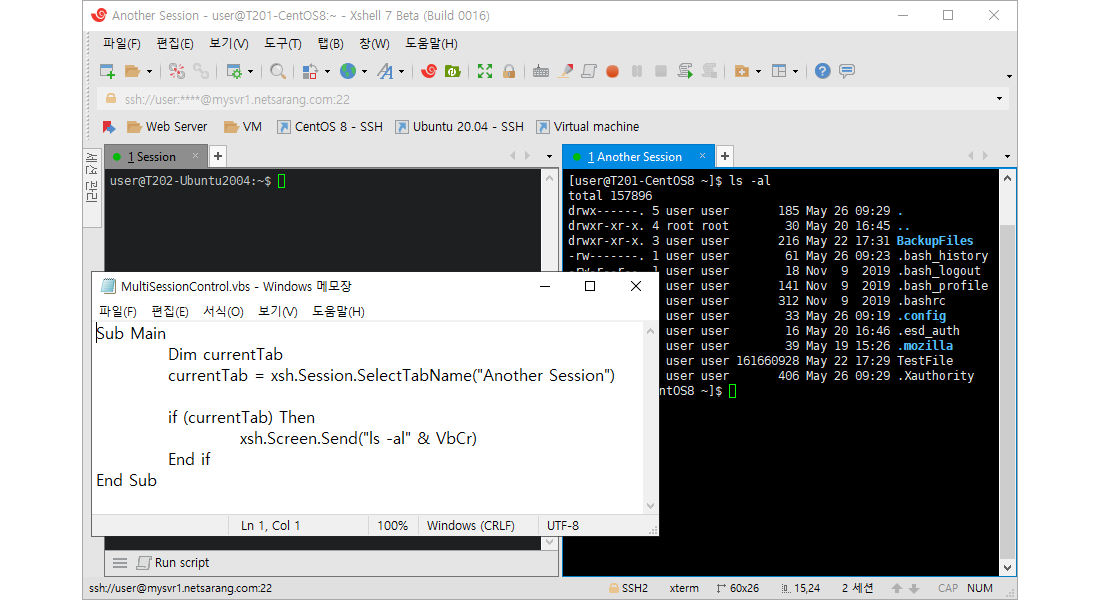Open Help blue question mark icon

823,71
